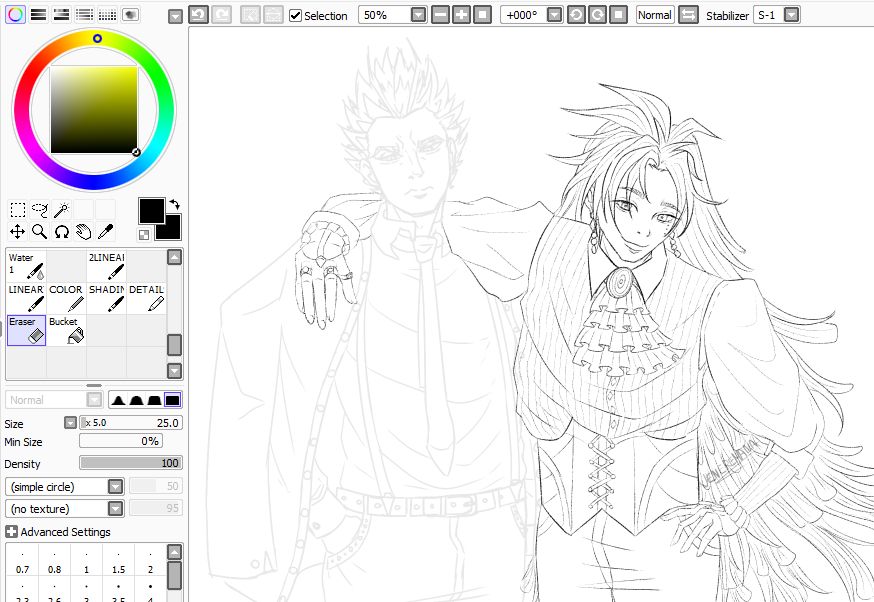
Task: Toggle the HSV slider panel
Action: [x=61, y=14]
